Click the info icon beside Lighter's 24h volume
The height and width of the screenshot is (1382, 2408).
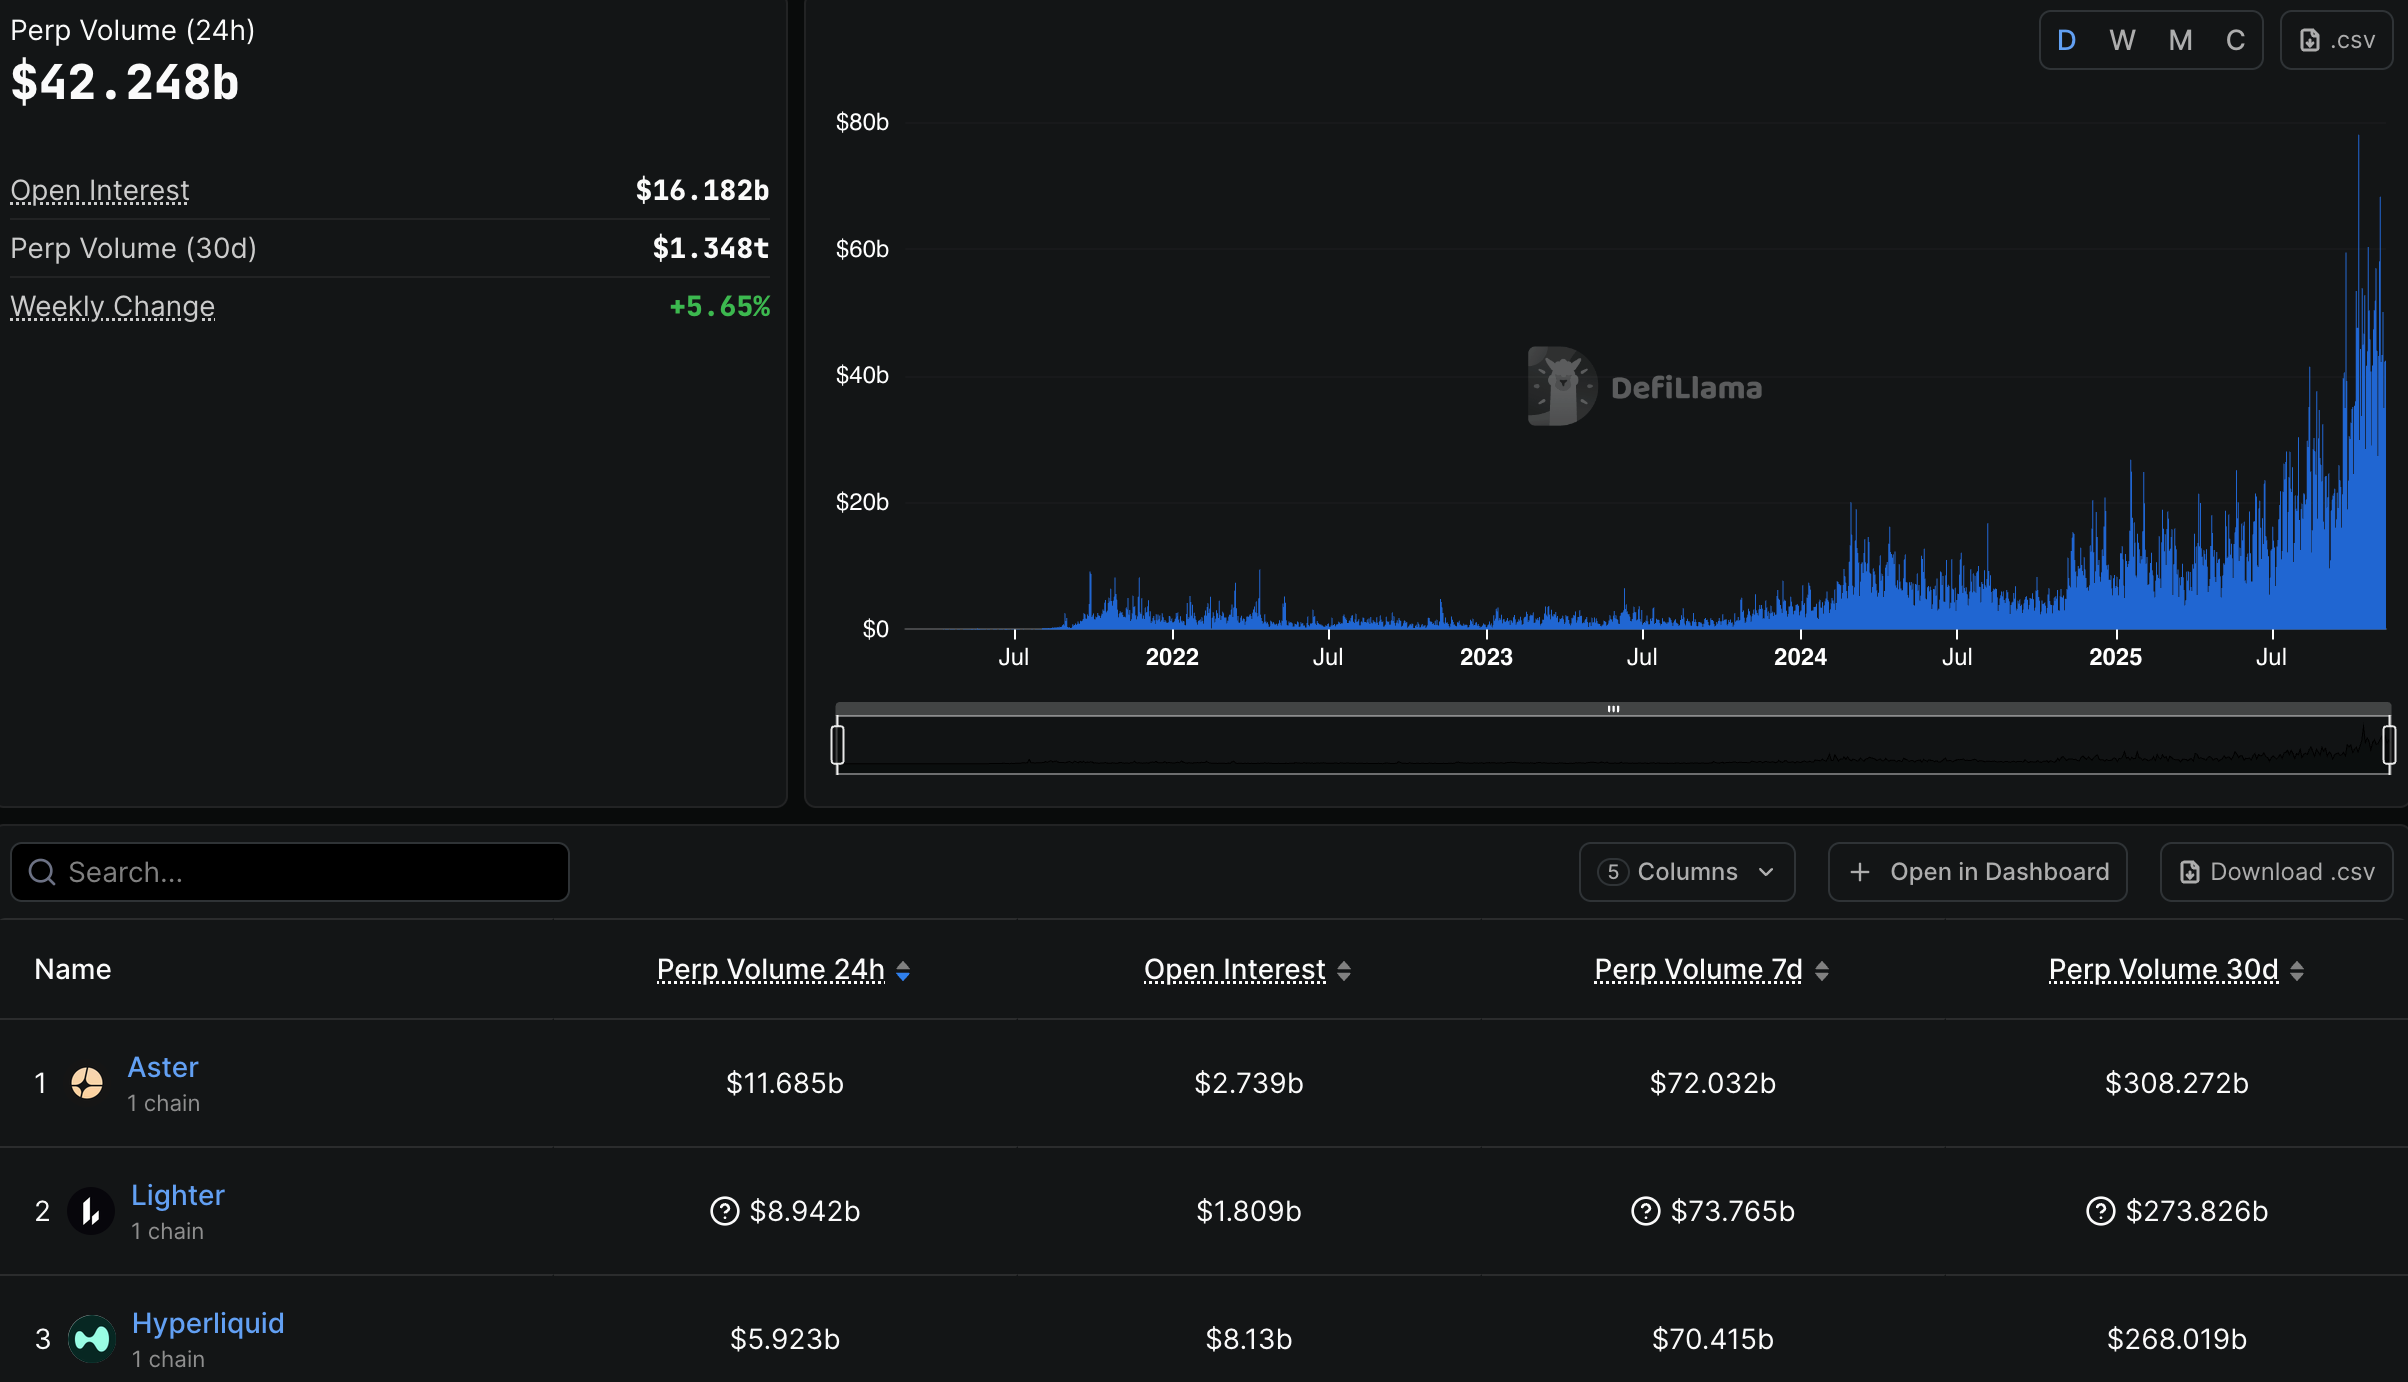click(x=725, y=1211)
